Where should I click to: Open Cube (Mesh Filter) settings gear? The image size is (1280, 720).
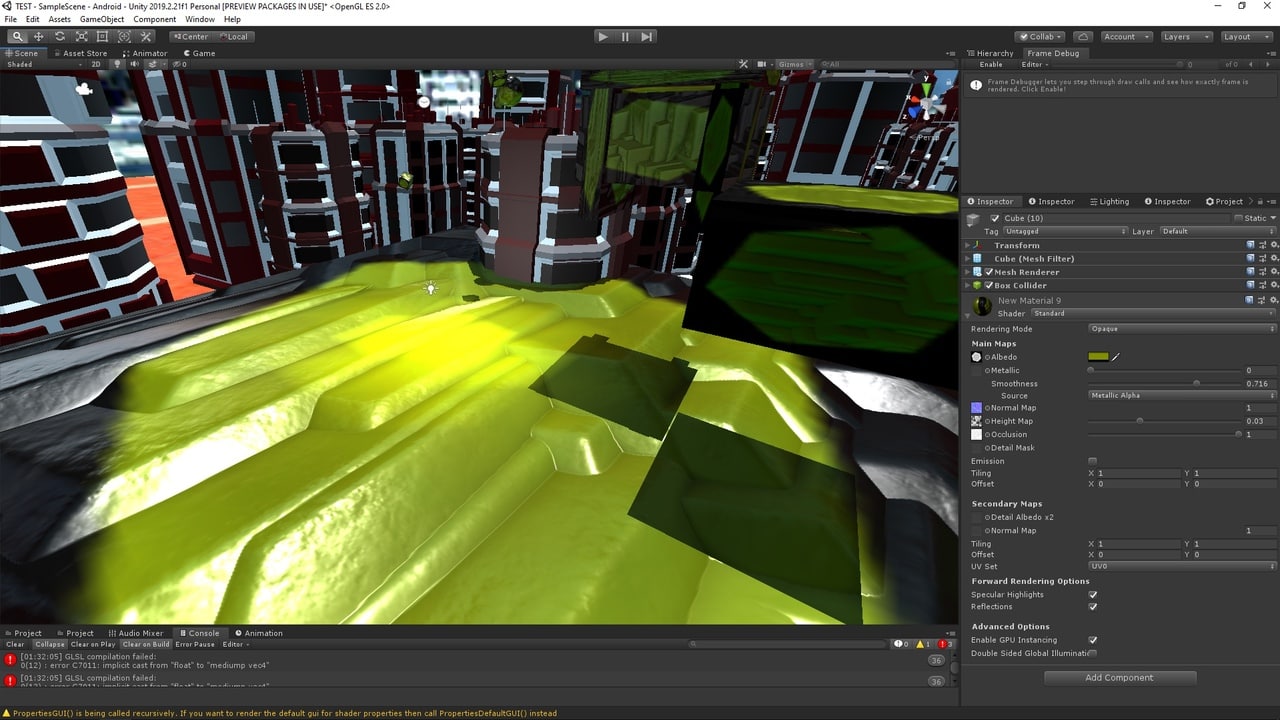[x=1273, y=258]
